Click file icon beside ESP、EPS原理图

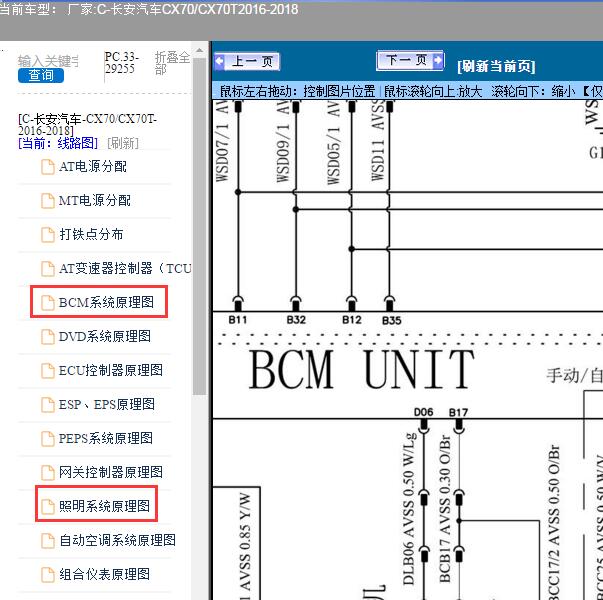click(x=48, y=404)
